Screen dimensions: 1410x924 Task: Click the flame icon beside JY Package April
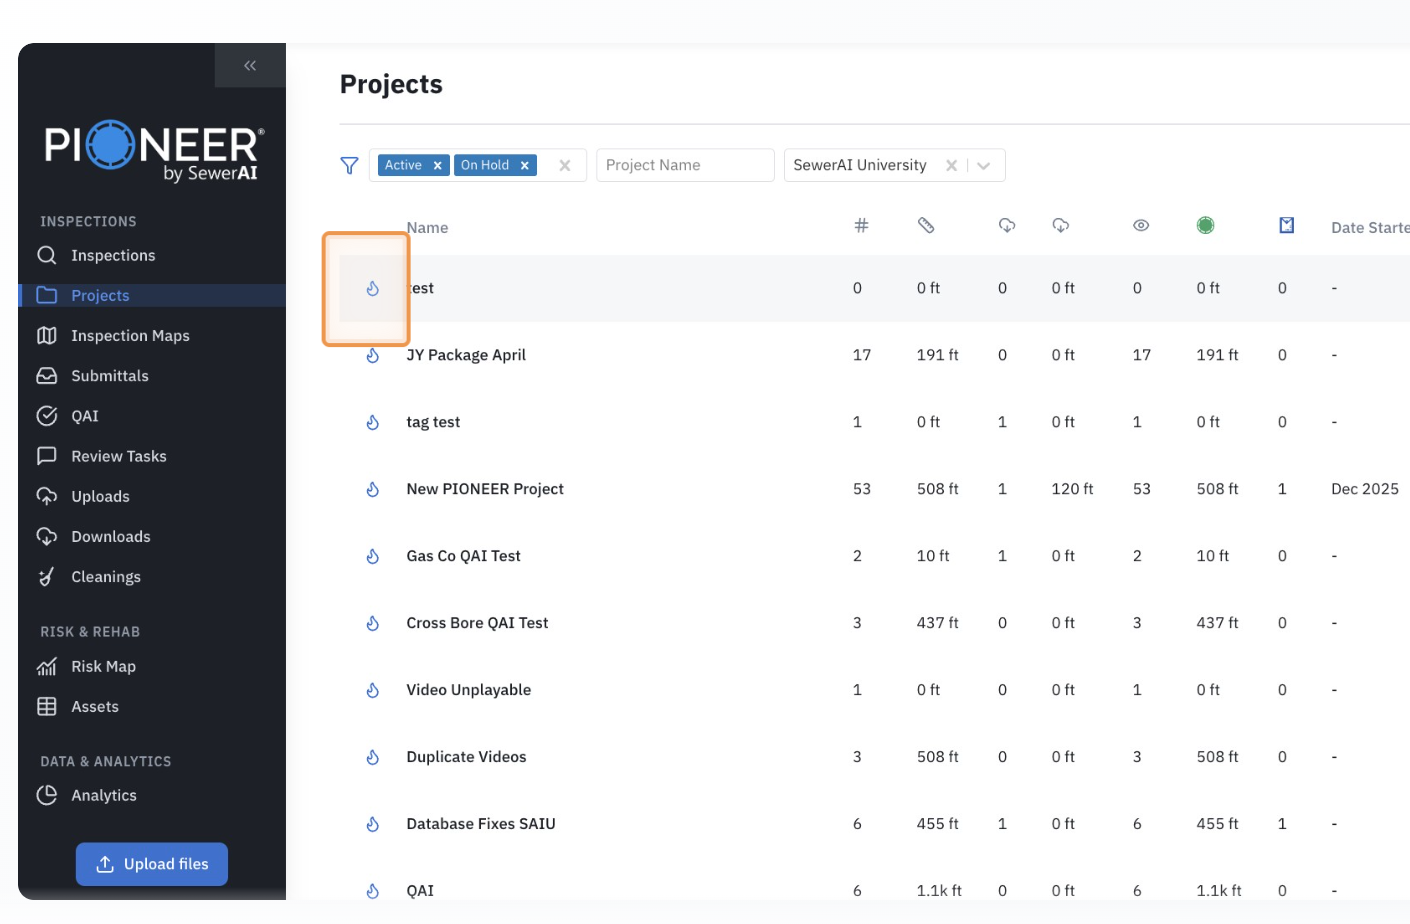[373, 356]
